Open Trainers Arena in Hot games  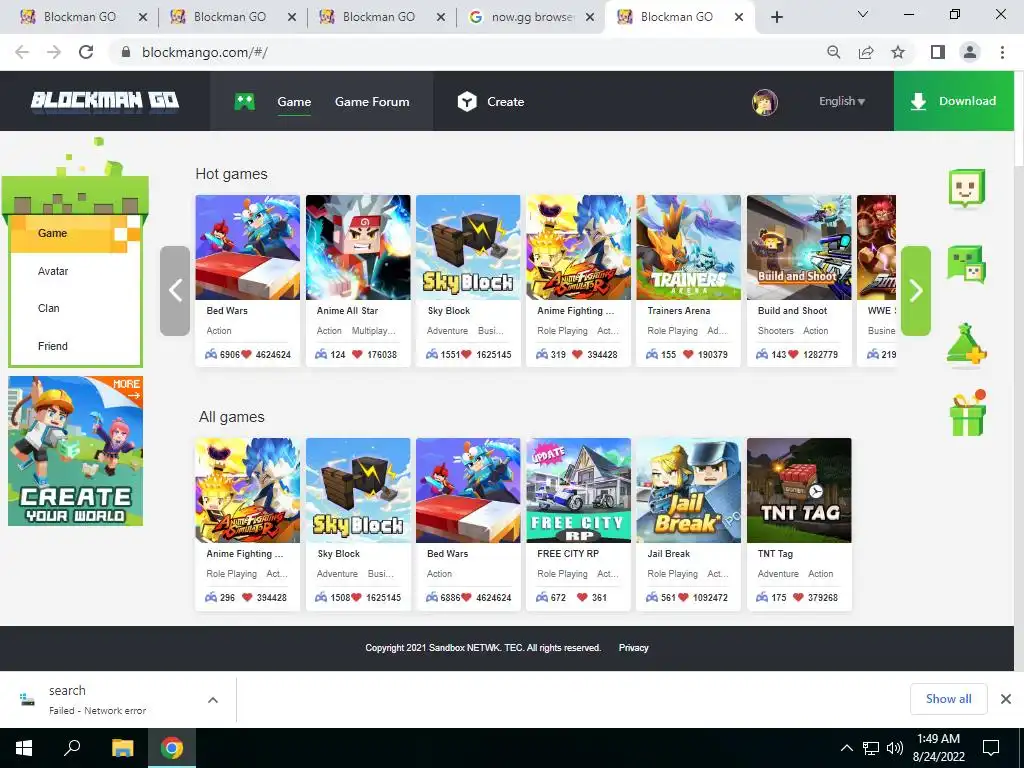coord(688,281)
